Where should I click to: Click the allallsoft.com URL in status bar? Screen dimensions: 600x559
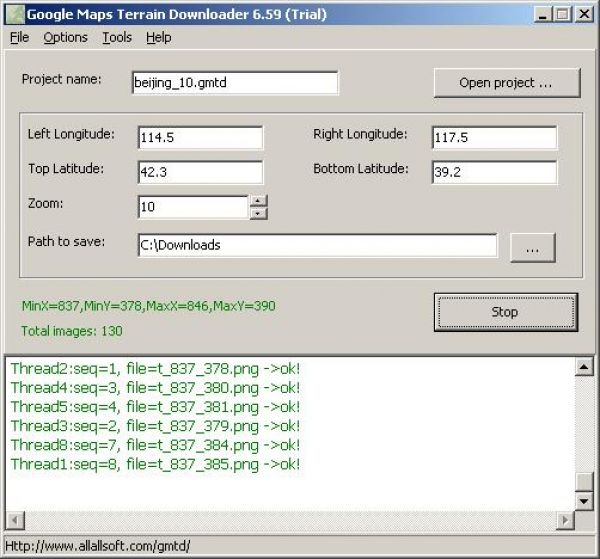point(97,546)
